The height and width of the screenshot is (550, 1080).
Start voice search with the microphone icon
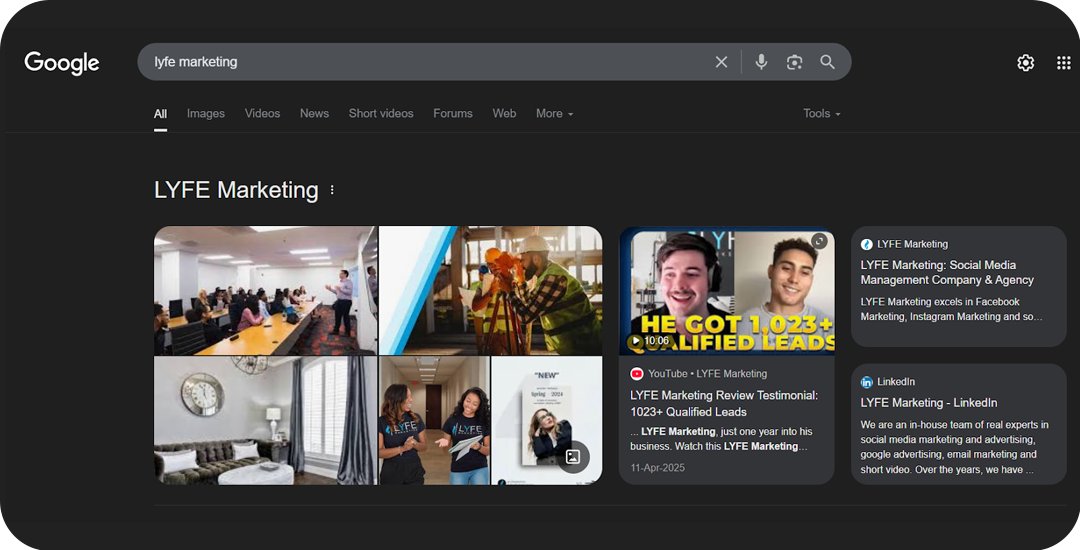(x=761, y=62)
